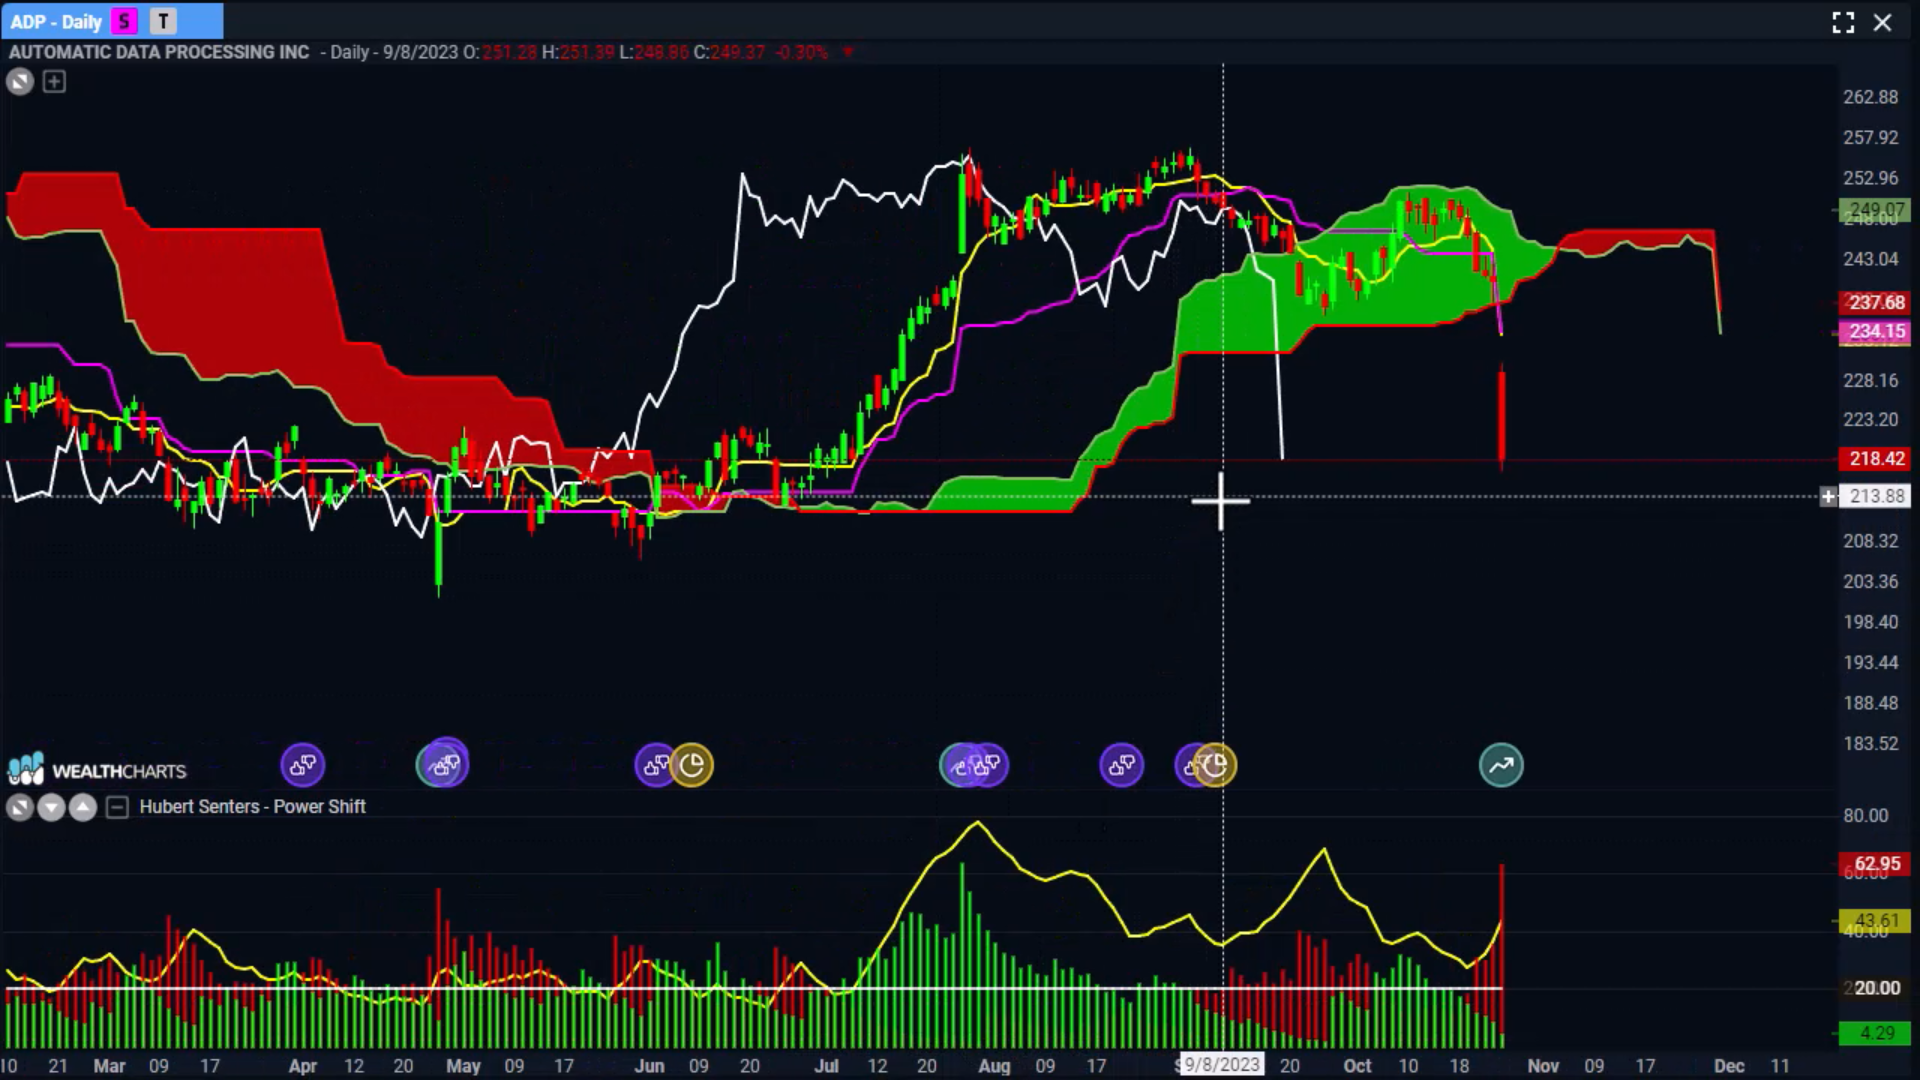Click the 183.52 price axis label
Image resolution: width=1920 pixels, height=1080 pixels.
pyautogui.click(x=1870, y=744)
